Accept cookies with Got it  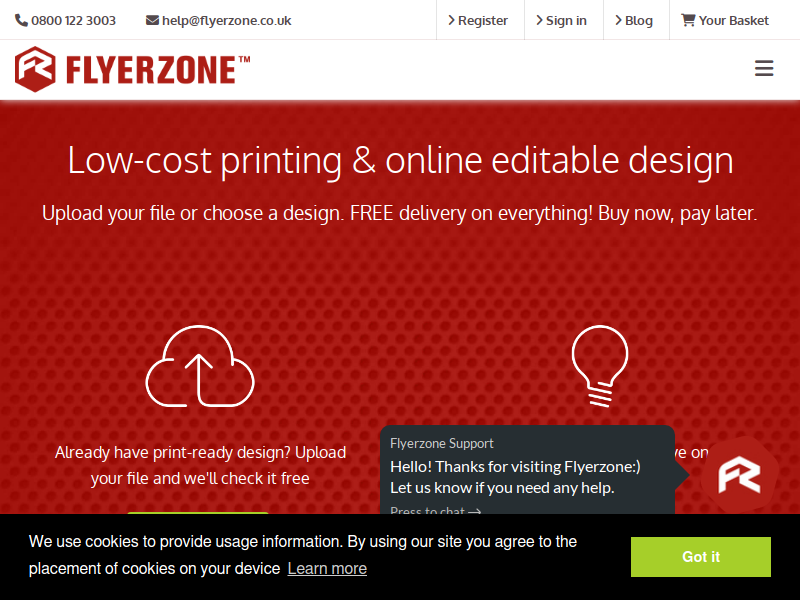click(701, 557)
